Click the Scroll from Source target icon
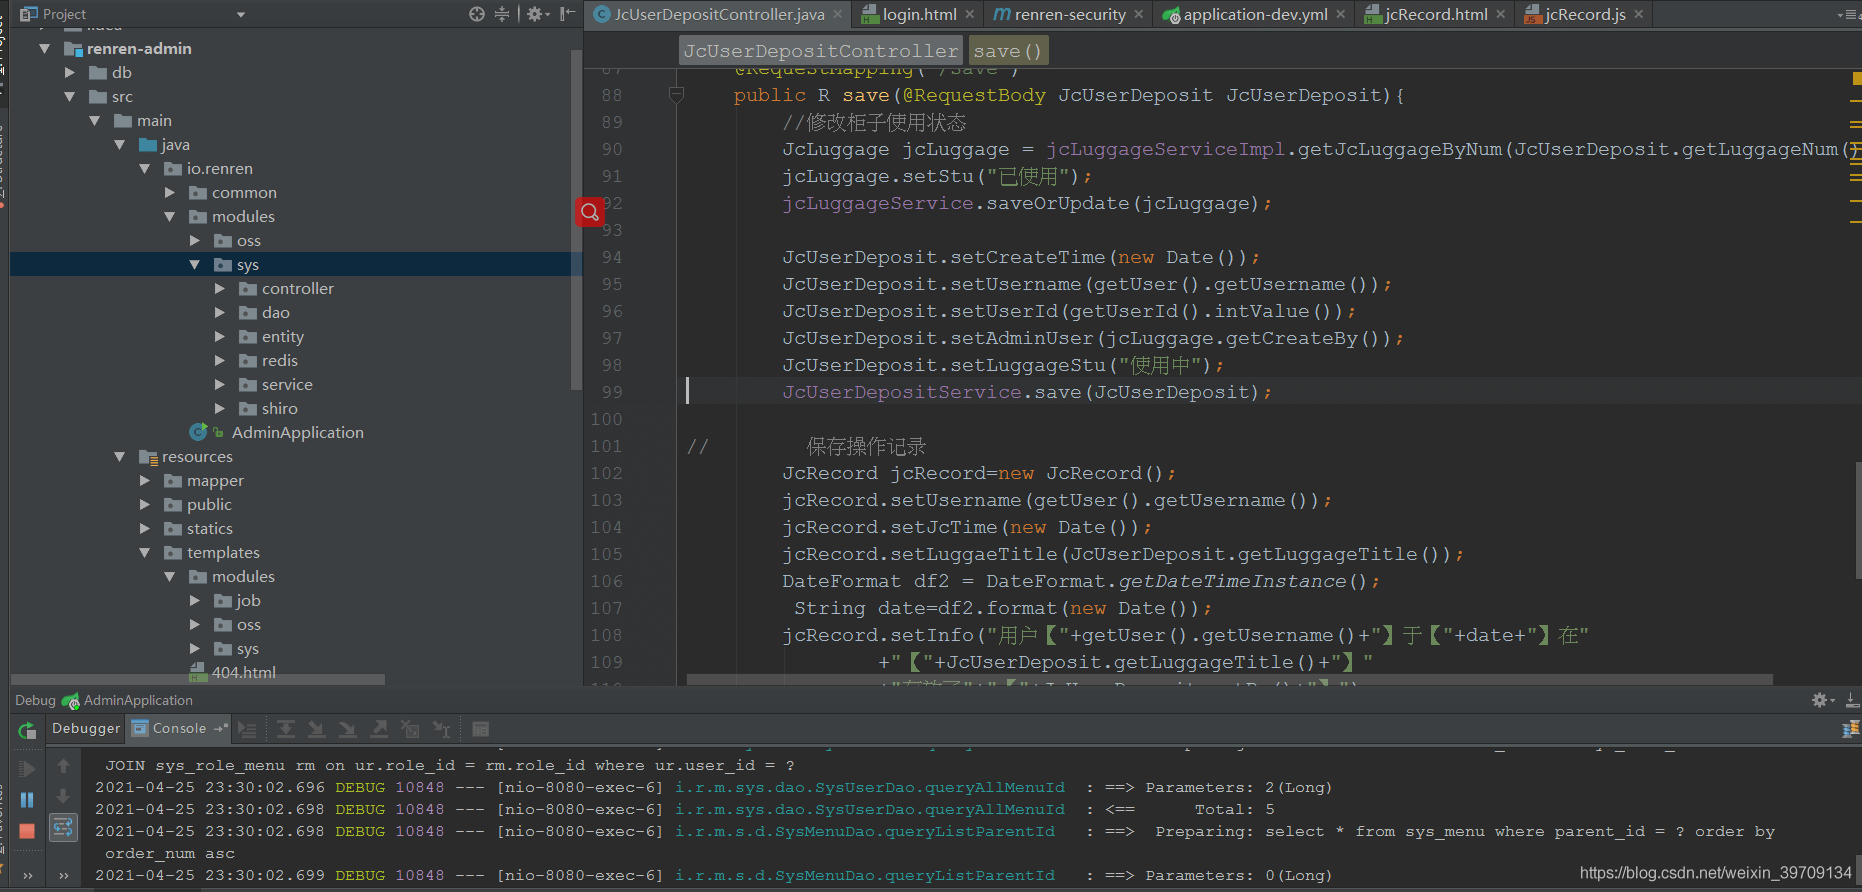Viewport: 1862px width, 892px height. (477, 14)
